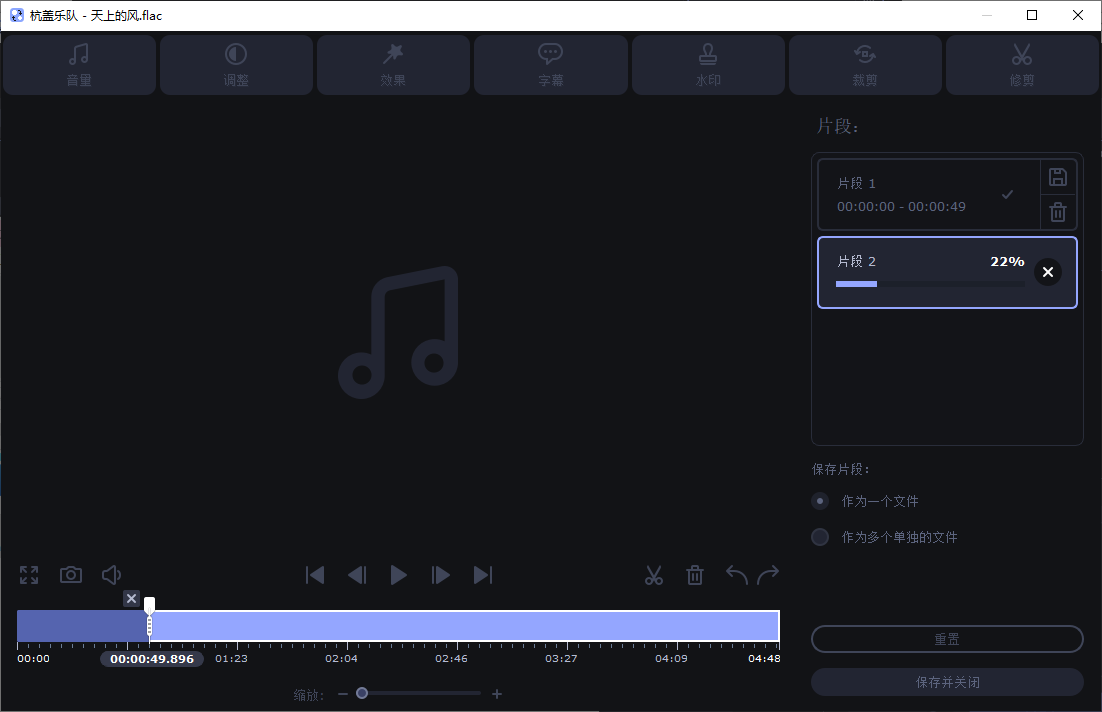Image resolution: width=1102 pixels, height=712 pixels.
Task: Select the 作为一个文件 save option
Action: [820, 501]
